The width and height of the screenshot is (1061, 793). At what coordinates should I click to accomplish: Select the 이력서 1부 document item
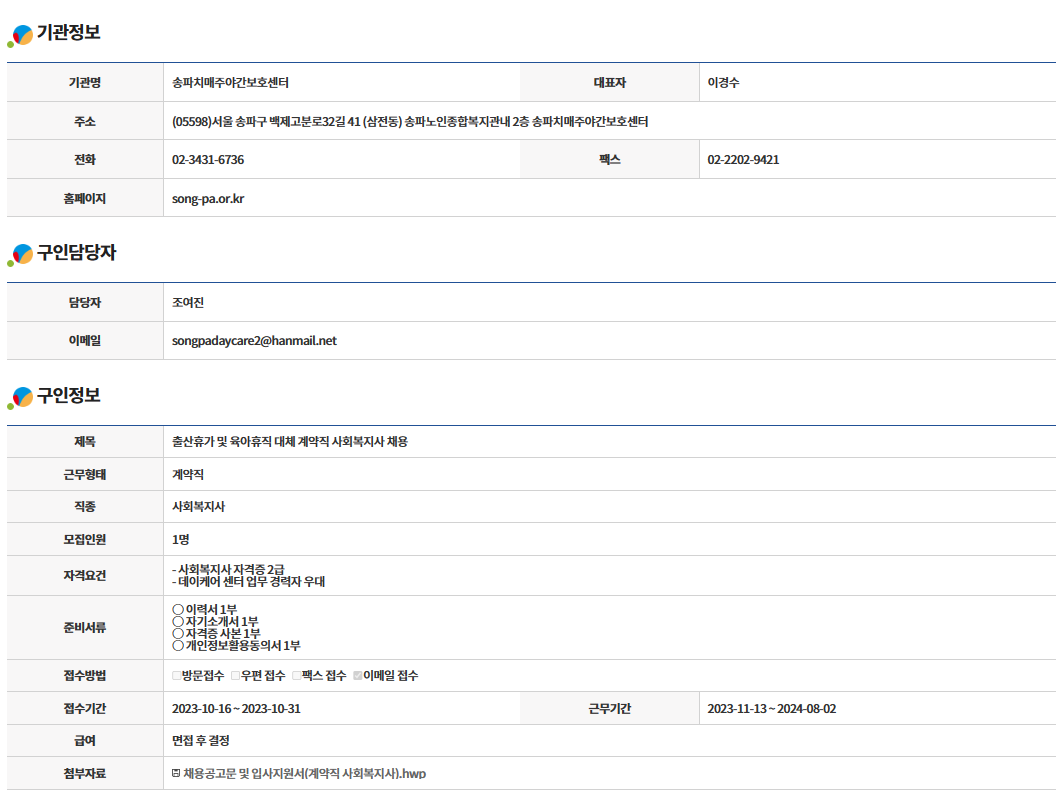point(204,609)
